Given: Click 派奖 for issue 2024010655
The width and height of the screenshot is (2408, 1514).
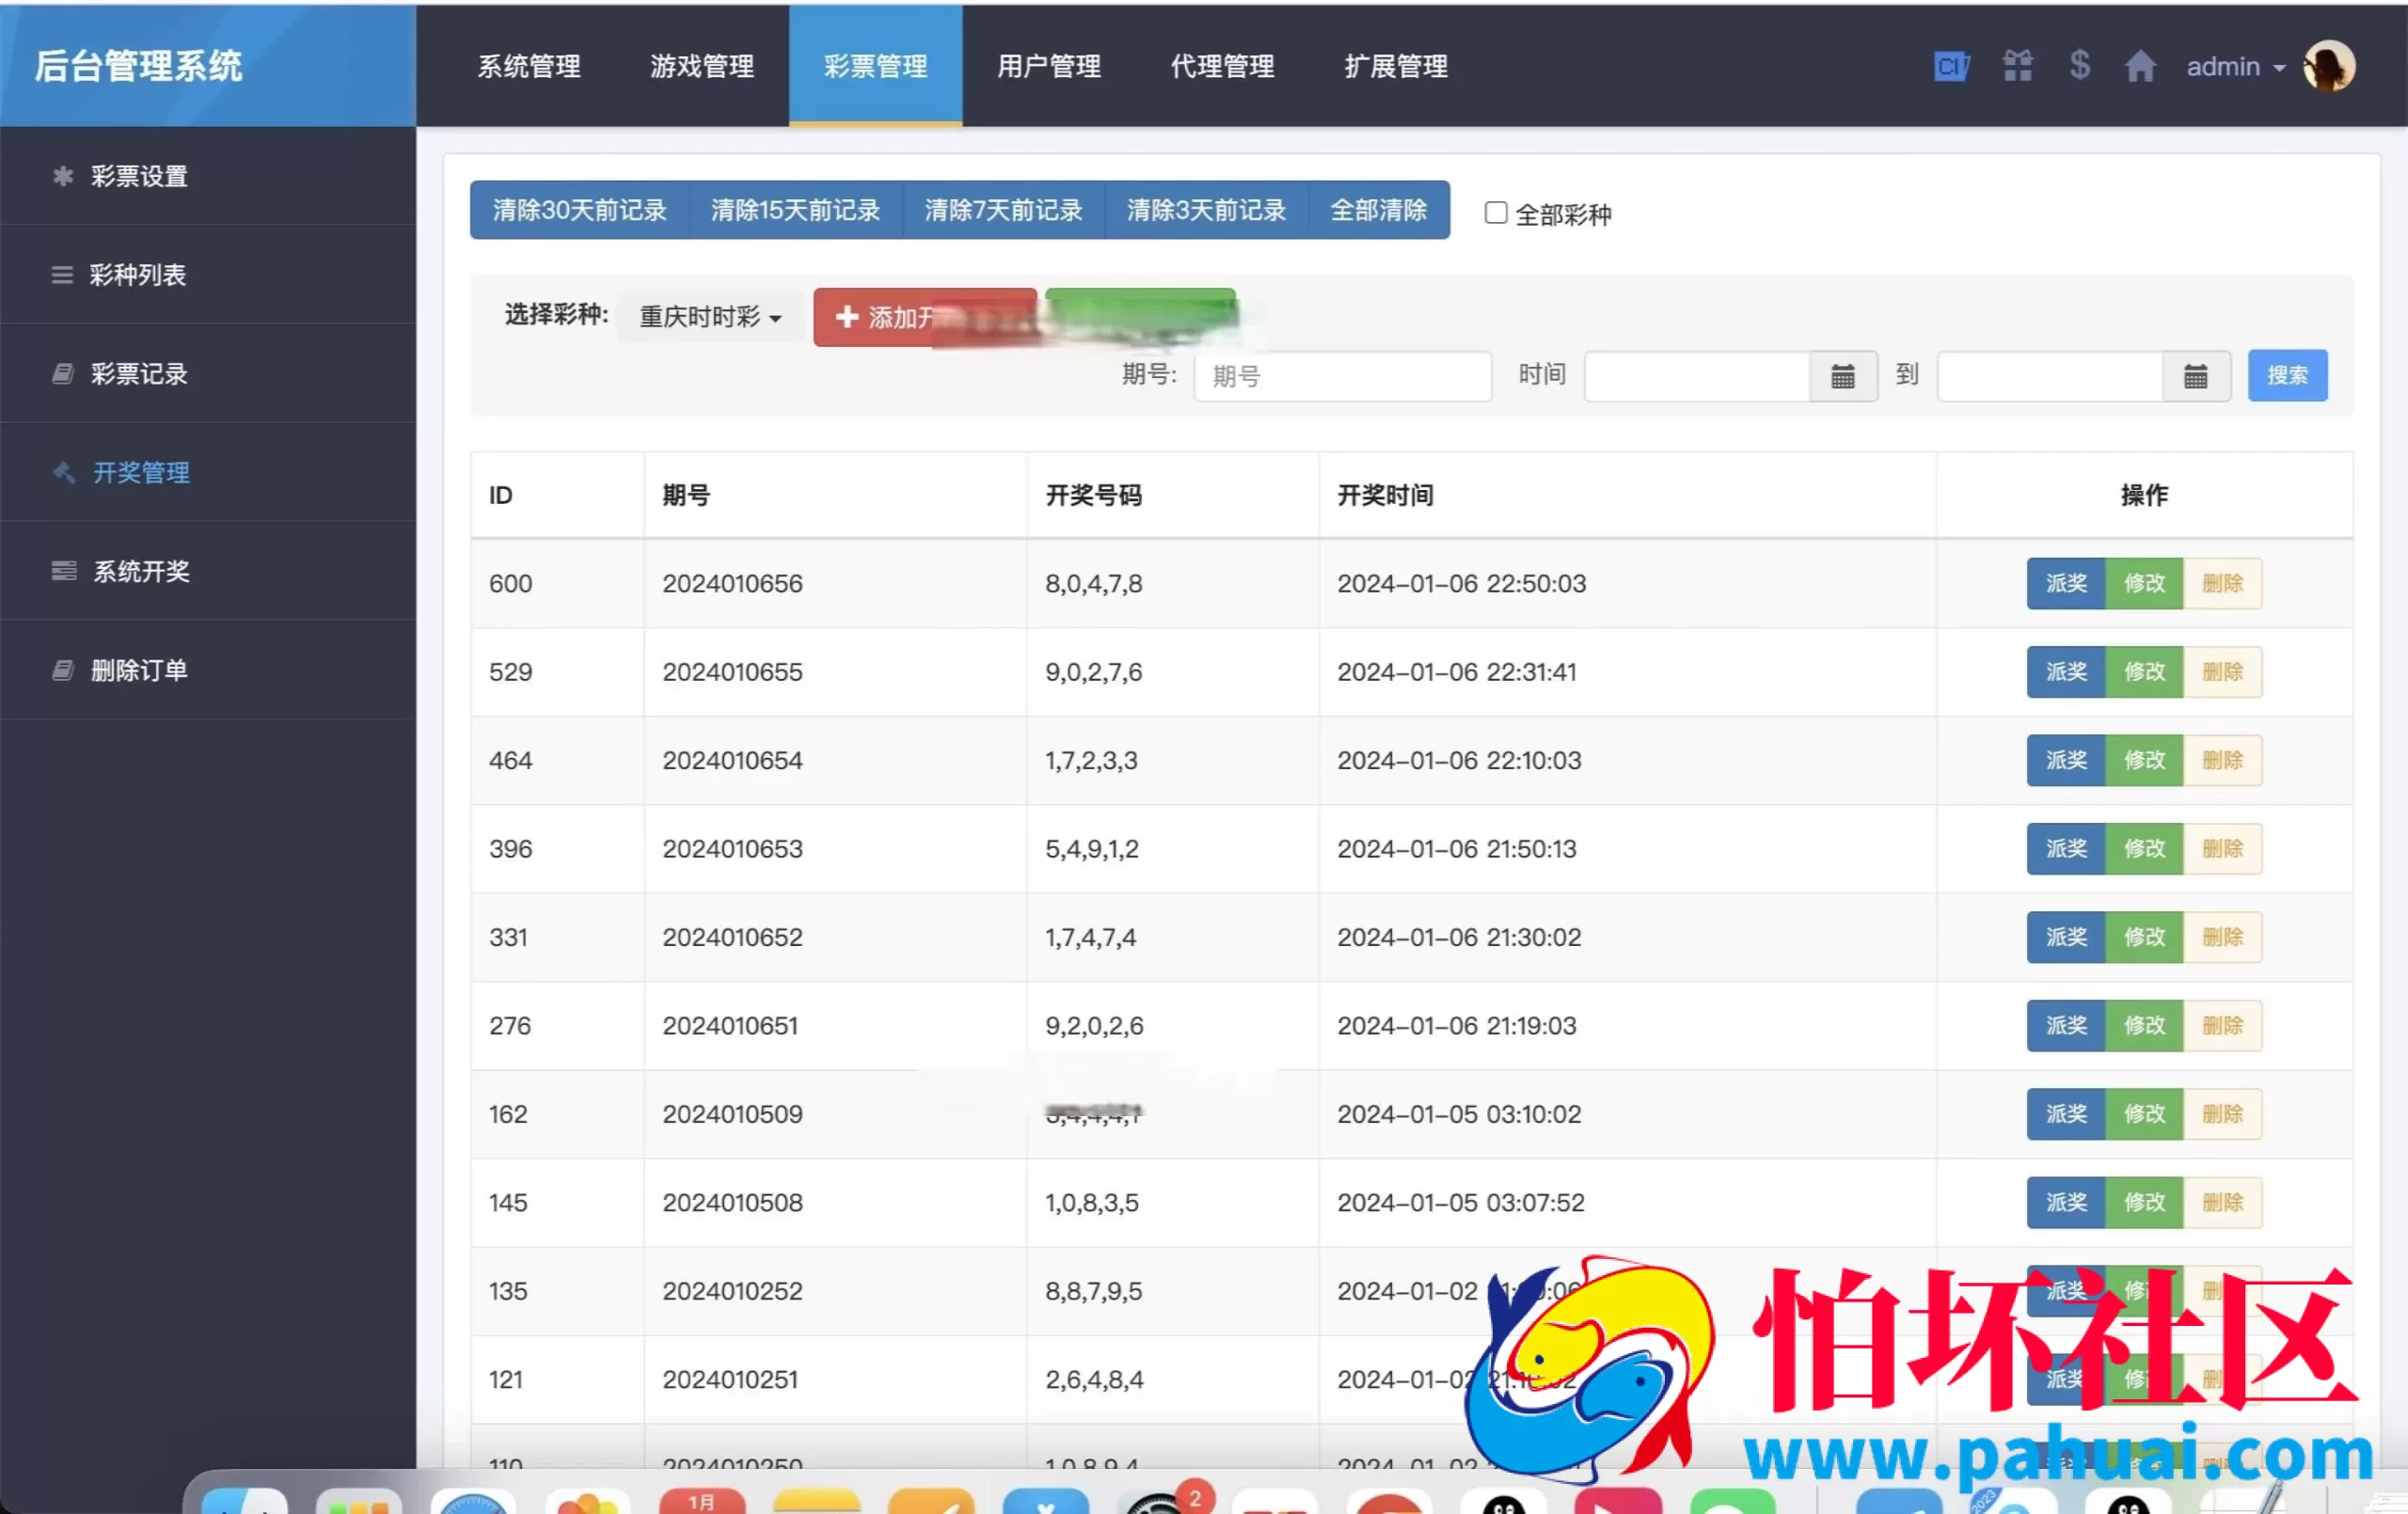Looking at the screenshot, I should 2066,671.
